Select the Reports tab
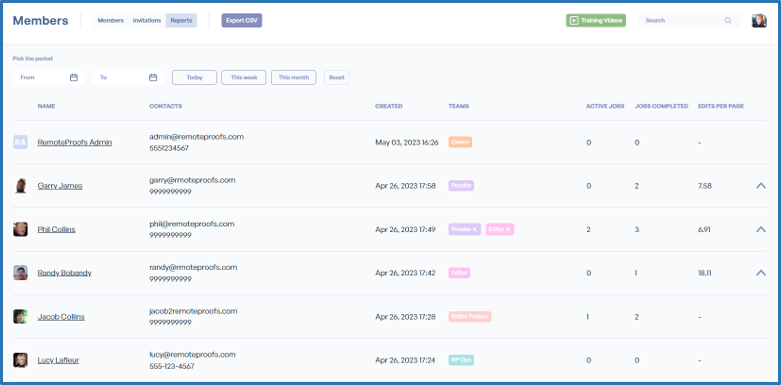The width and height of the screenshot is (781, 385). click(181, 20)
